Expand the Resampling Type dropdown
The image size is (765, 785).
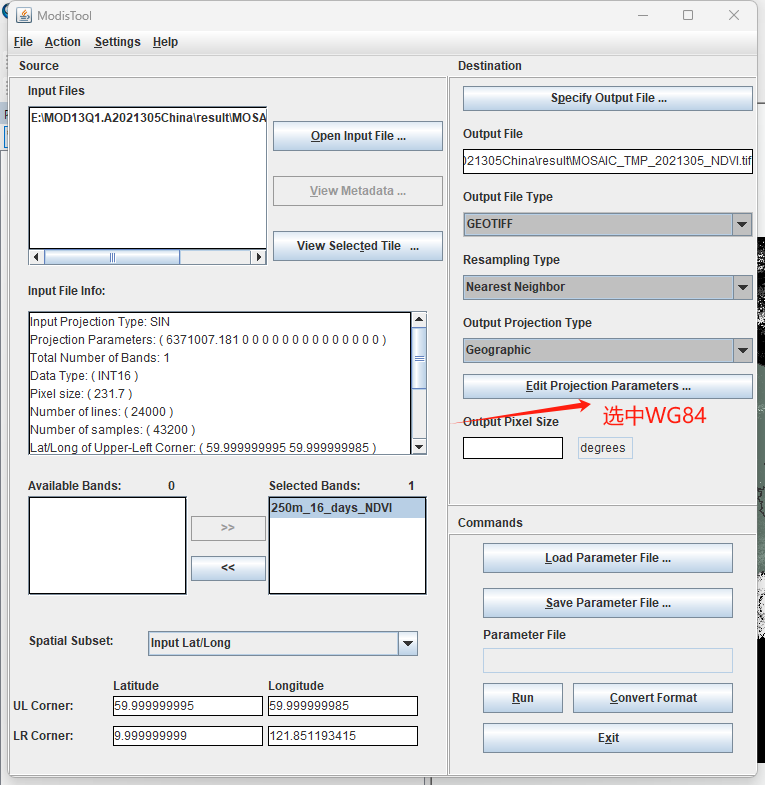tap(742, 287)
